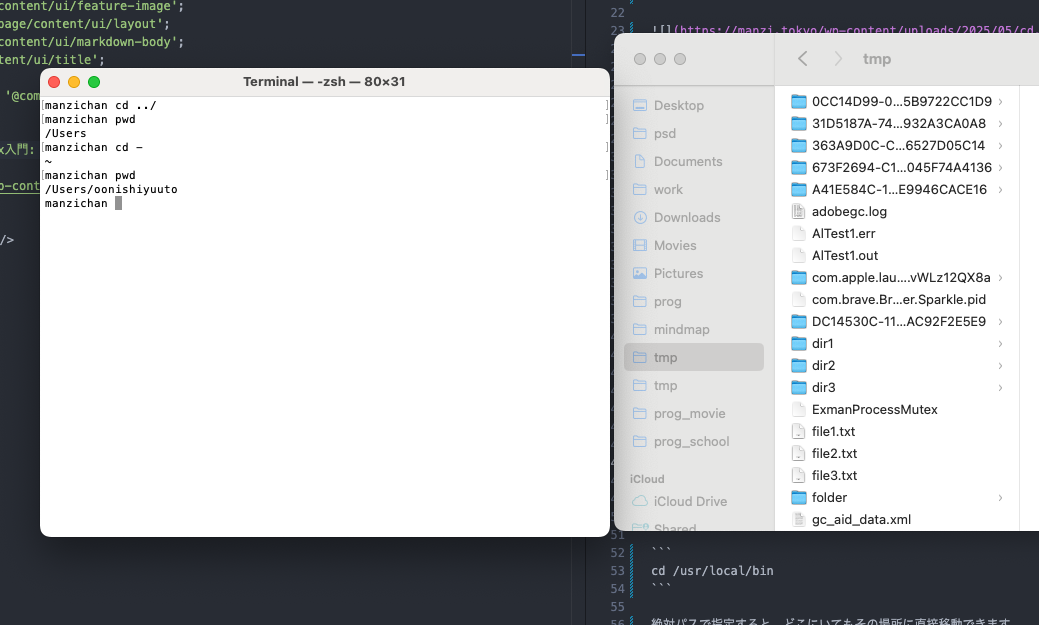This screenshot has height=625, width=1039.
Task: Click the terminal prompt cursor block
Action: pyautogui.click(x=119, y=203)
